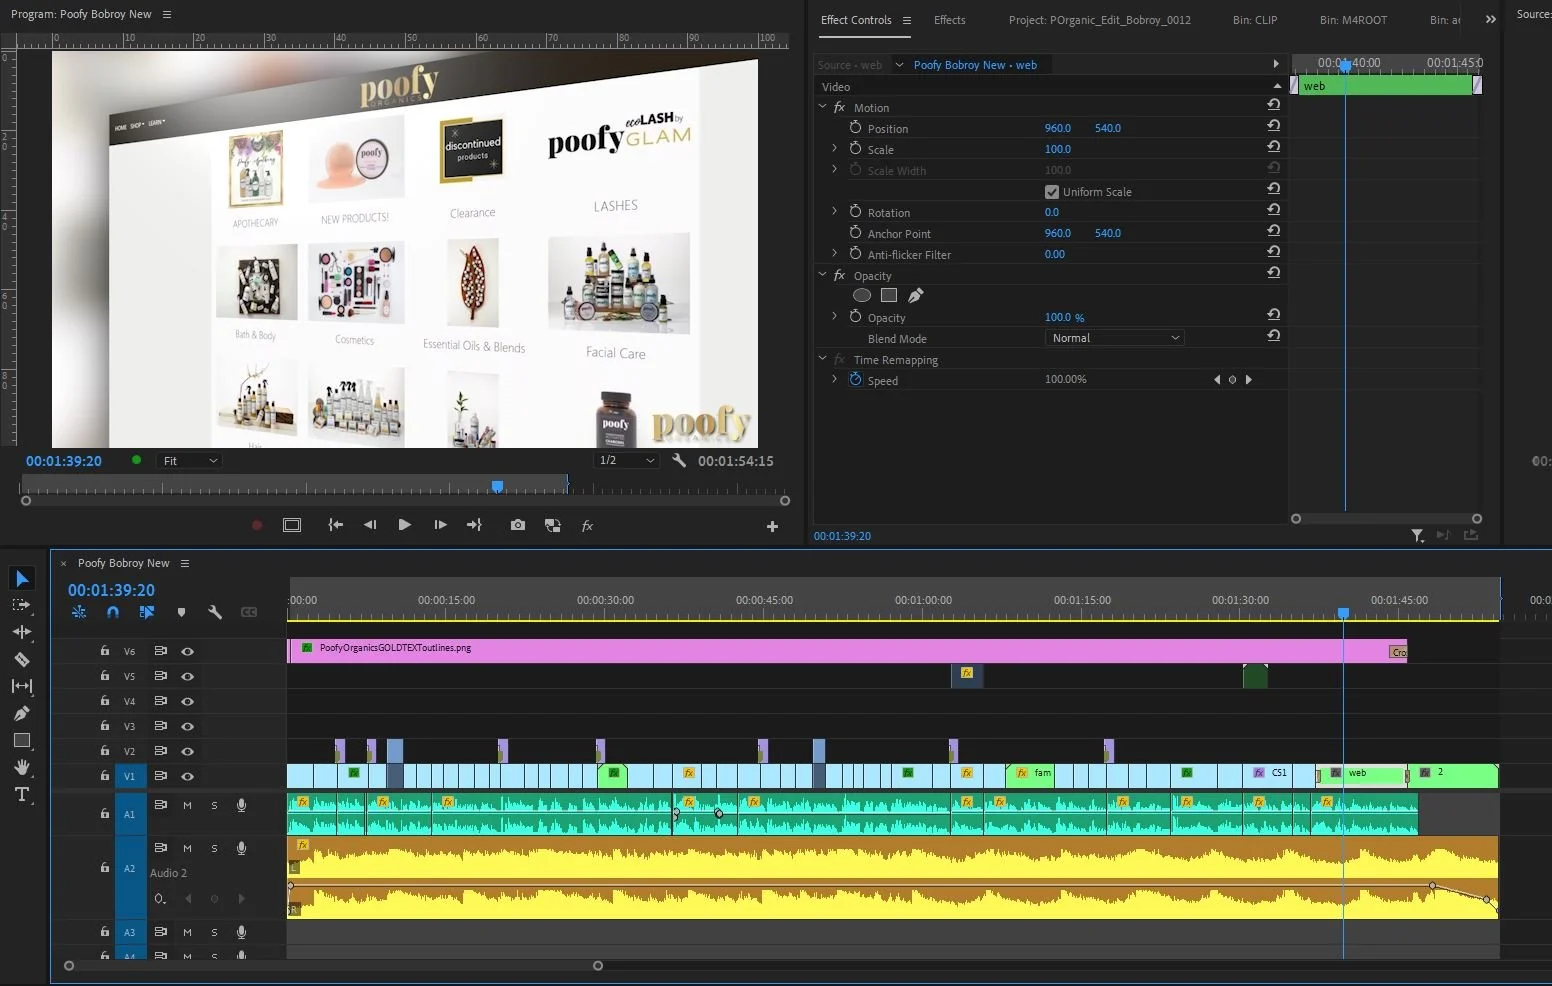Collapse the Opacity effect group
This screenshot has width=1552, height=986.
[822, 274]
